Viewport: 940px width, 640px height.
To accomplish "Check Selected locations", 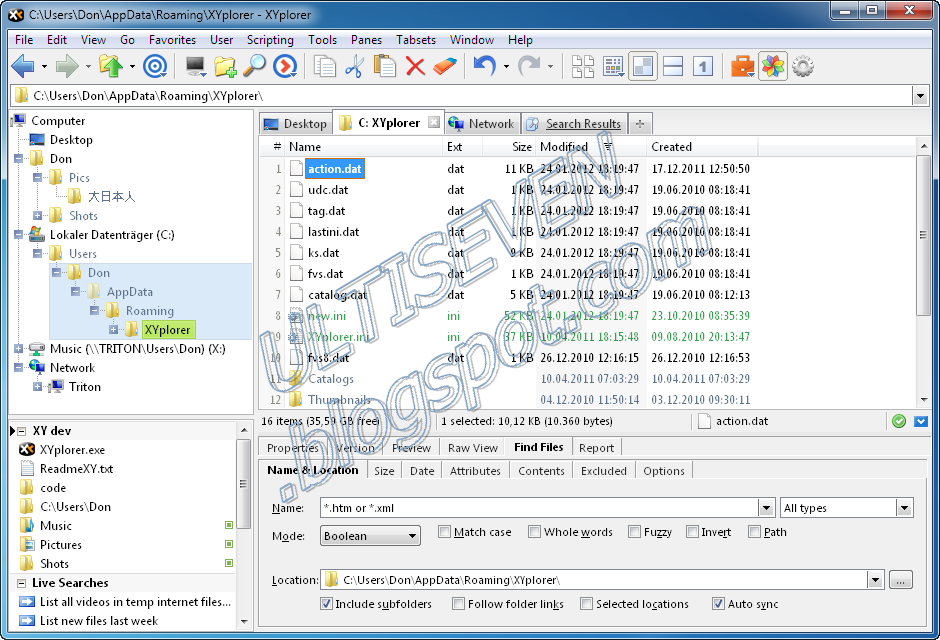I will coord(586,603).
